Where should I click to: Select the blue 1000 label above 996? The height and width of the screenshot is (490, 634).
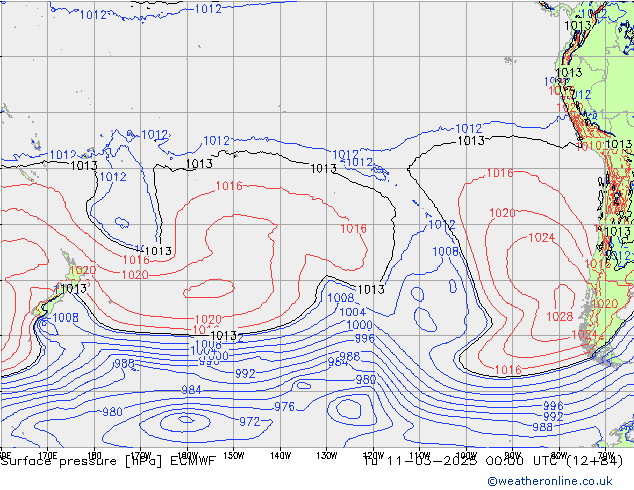[x=359, y=325]
